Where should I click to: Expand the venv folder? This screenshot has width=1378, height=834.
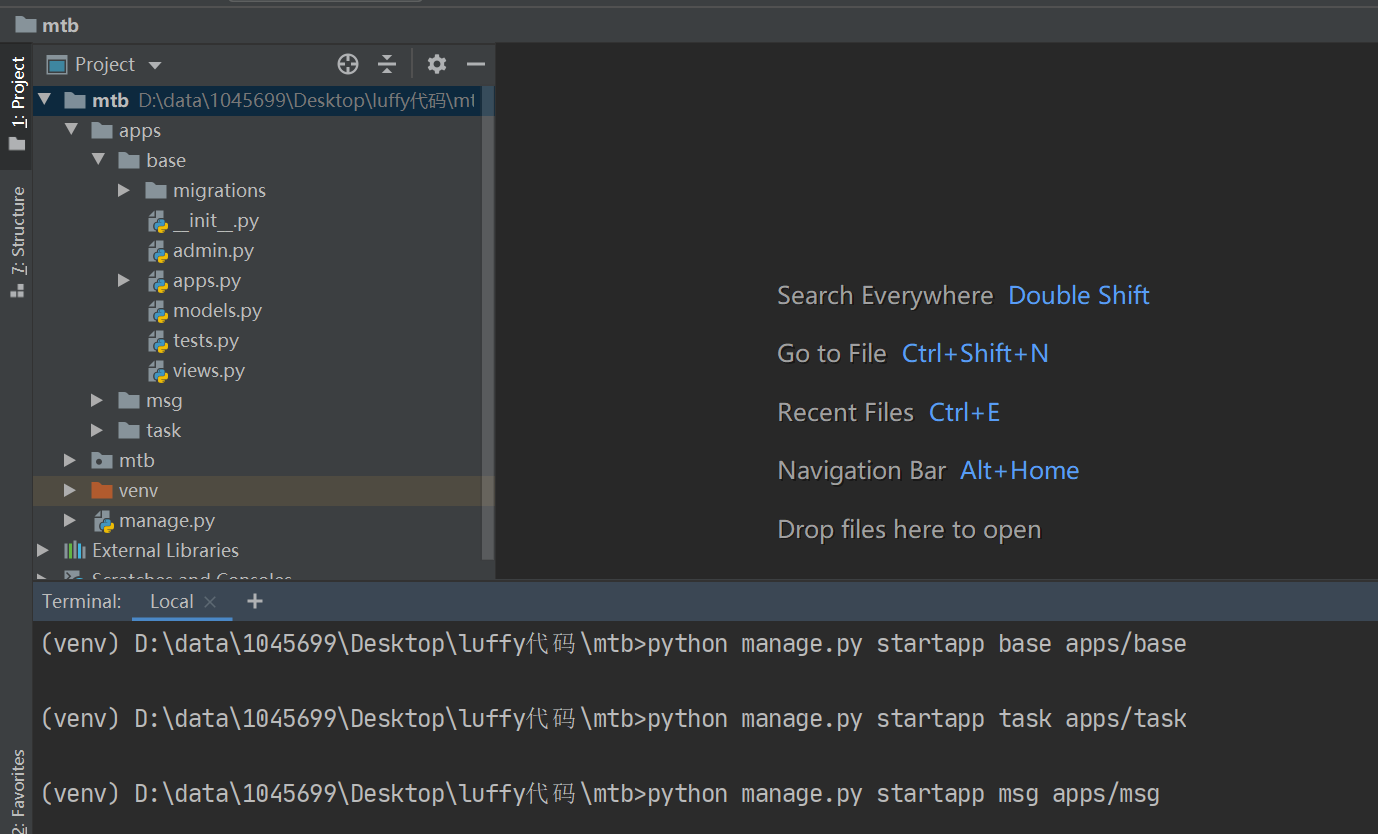[x=70, y=490]
